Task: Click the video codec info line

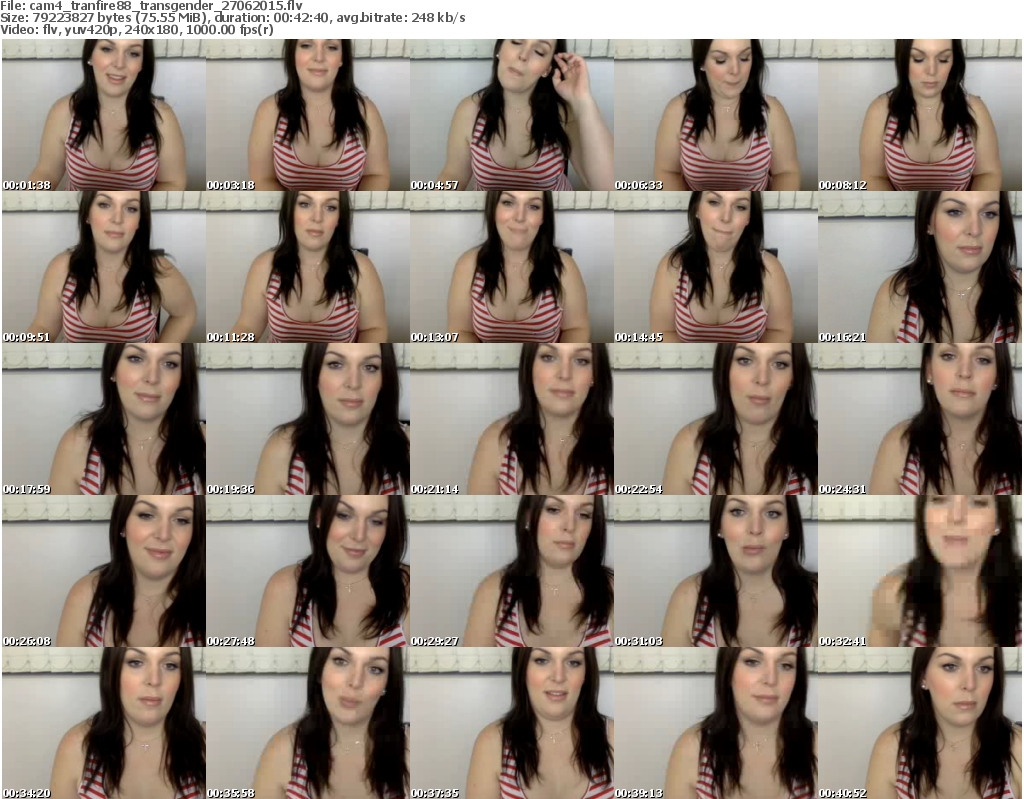Action: (x=136, y=30)
